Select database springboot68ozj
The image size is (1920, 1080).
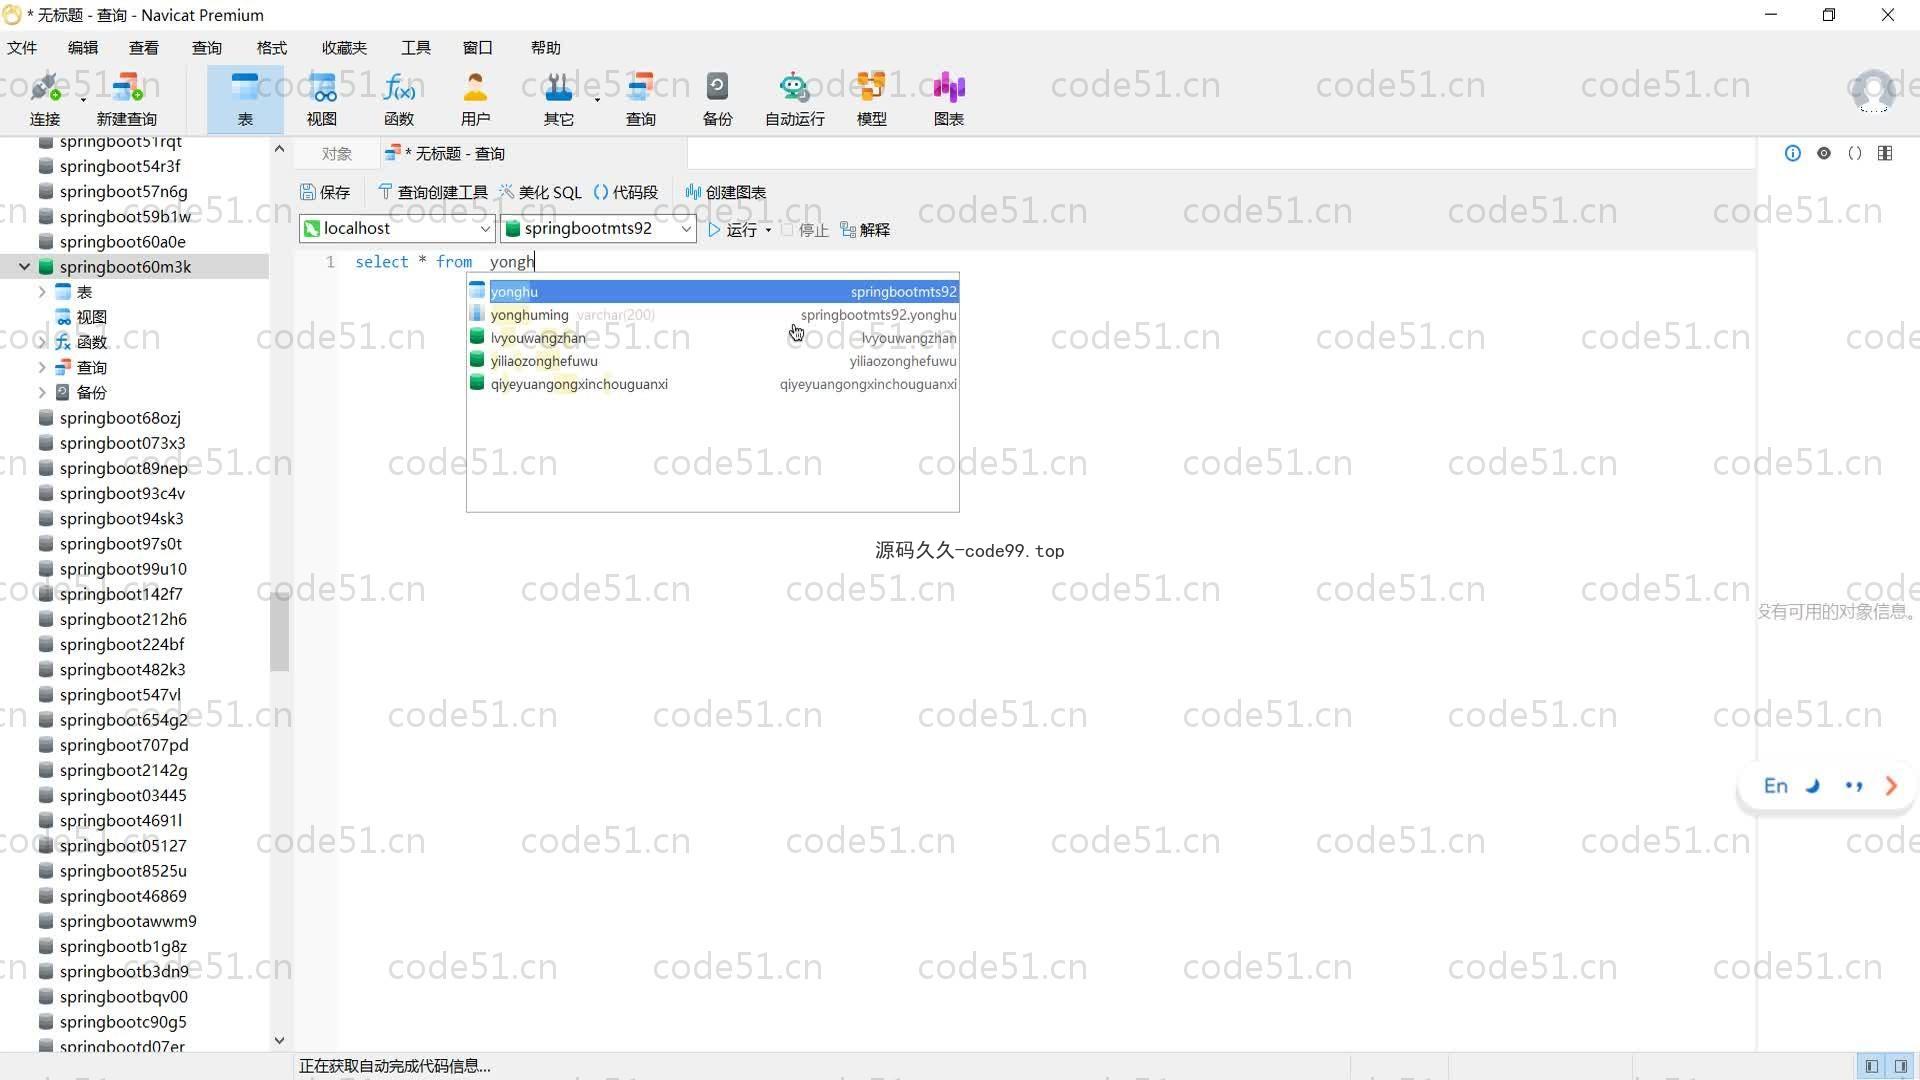[x=120, y=418]
